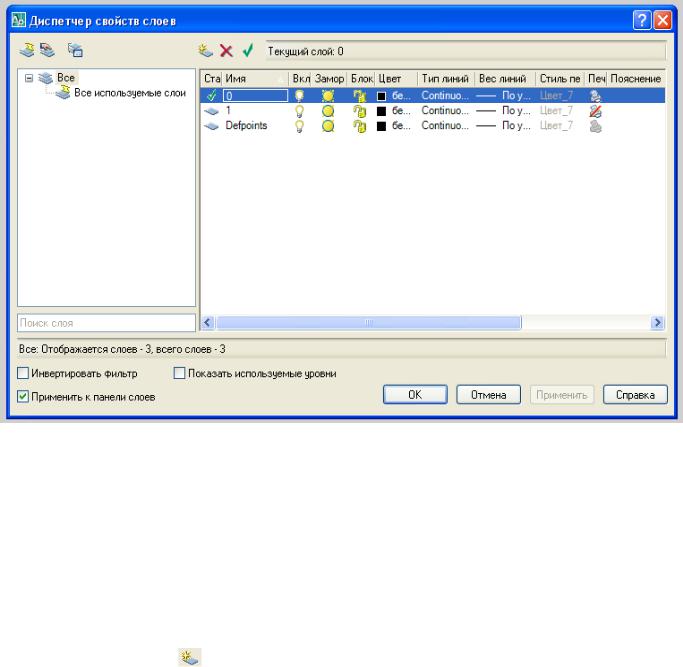Click the Тип линий column header
Screen dimensions: 683x667
click(446, 79)
